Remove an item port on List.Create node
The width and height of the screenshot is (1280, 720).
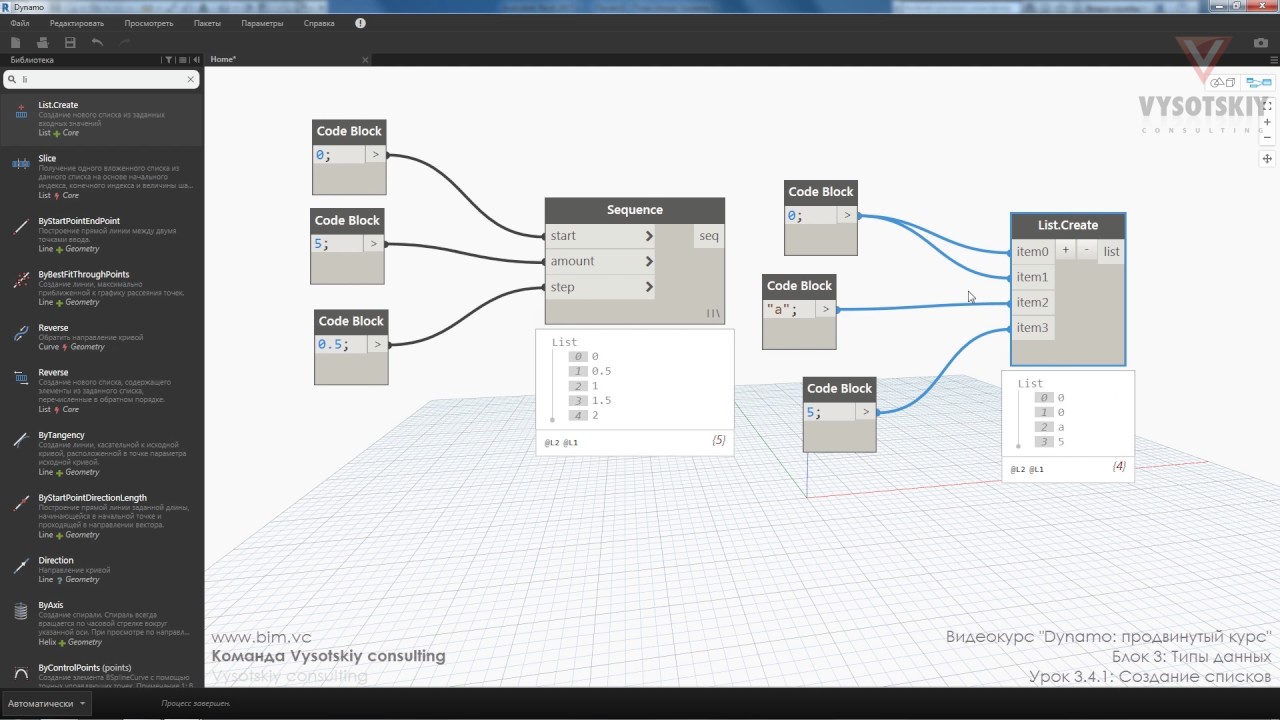[1086, 250]
